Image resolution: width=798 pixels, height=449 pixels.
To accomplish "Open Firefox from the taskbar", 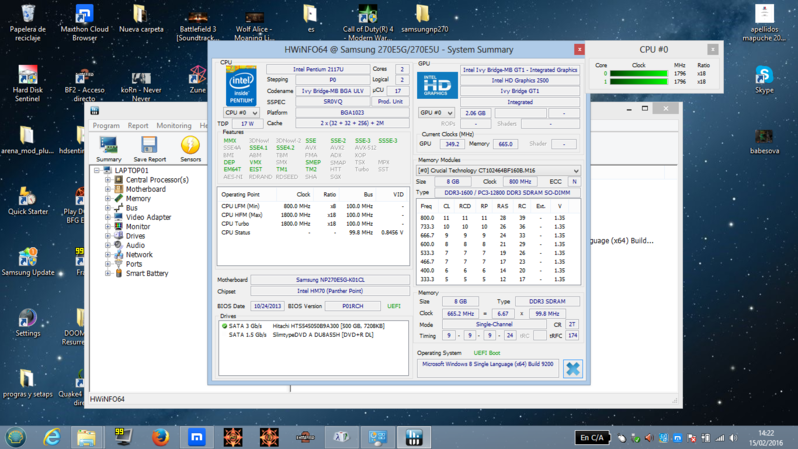I will coord(160,437).
